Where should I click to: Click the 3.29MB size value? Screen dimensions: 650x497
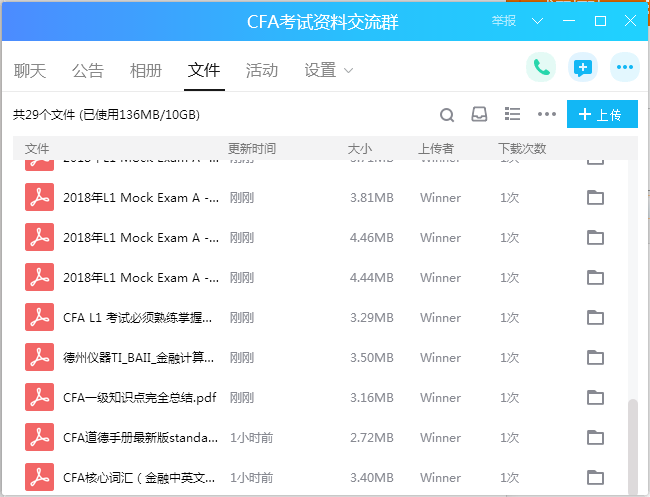pyautogui.click(x=371, y=318)
